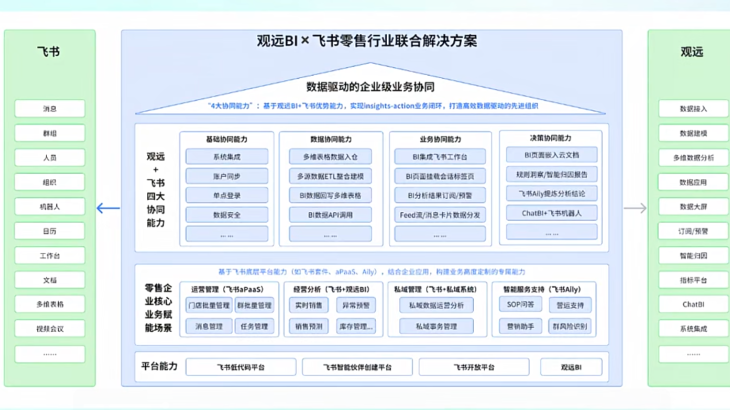Select the '库存管理...' box
730x410 pixels.
pos(356,326)
